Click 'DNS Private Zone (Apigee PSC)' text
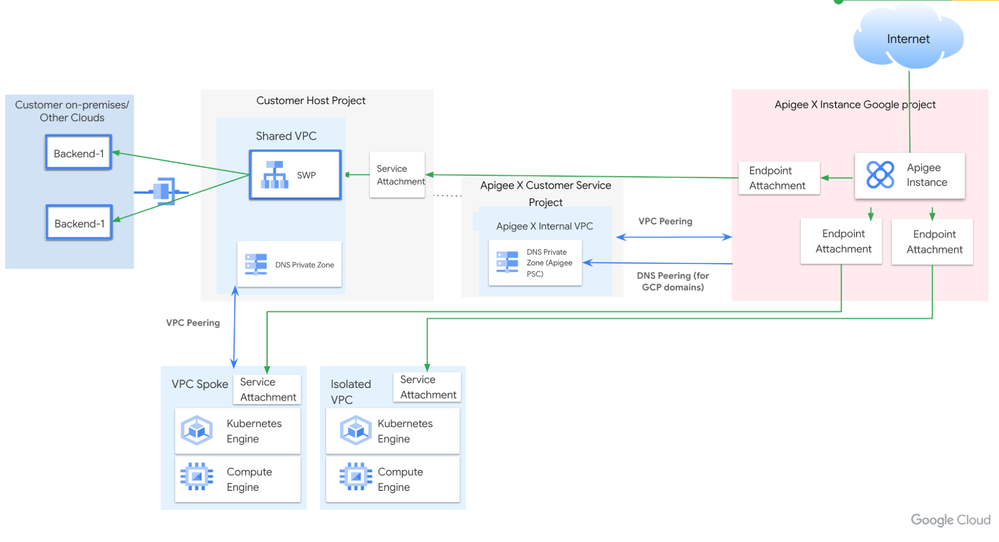The image size is (999, 542). coord(549,263)
